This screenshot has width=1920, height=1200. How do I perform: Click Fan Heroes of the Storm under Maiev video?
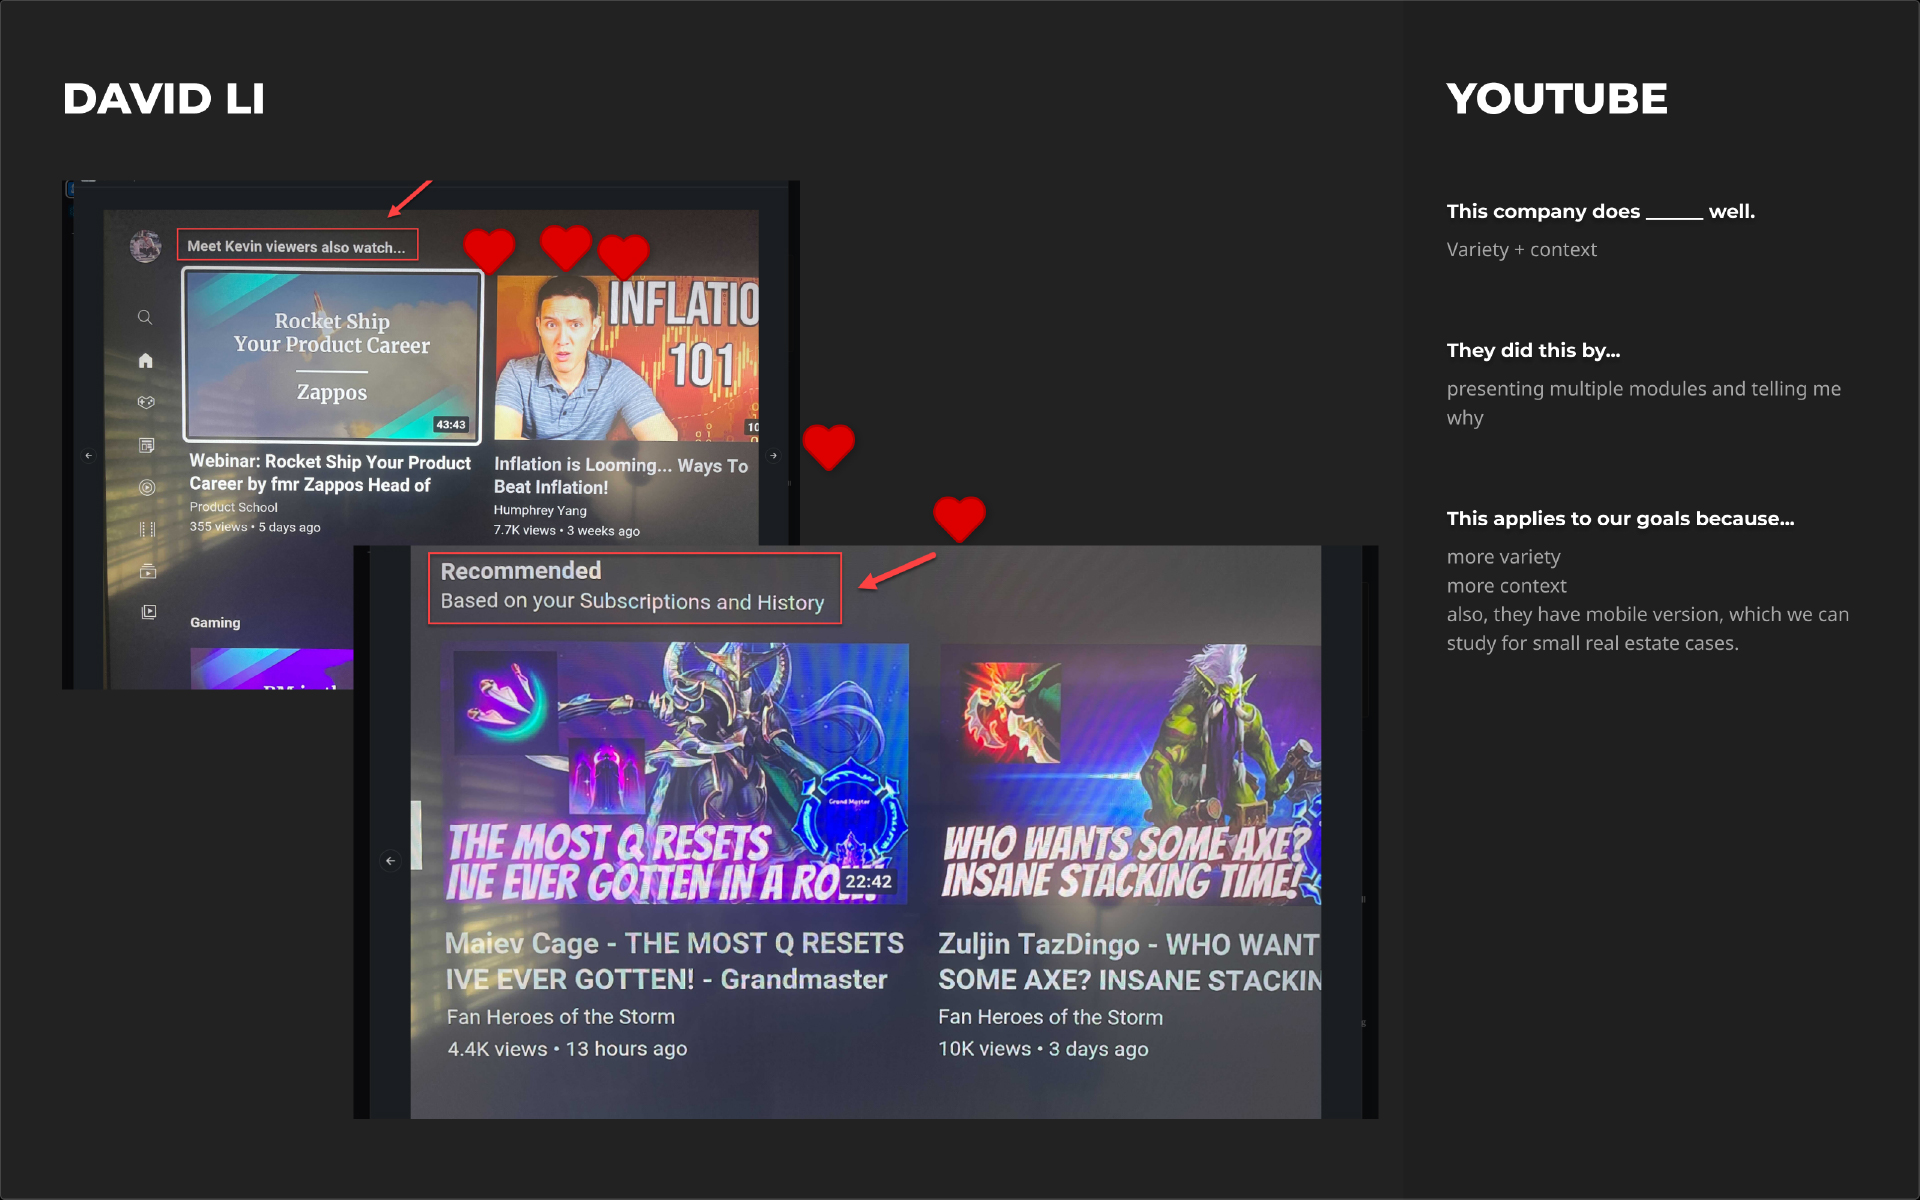pos(561,1017)
